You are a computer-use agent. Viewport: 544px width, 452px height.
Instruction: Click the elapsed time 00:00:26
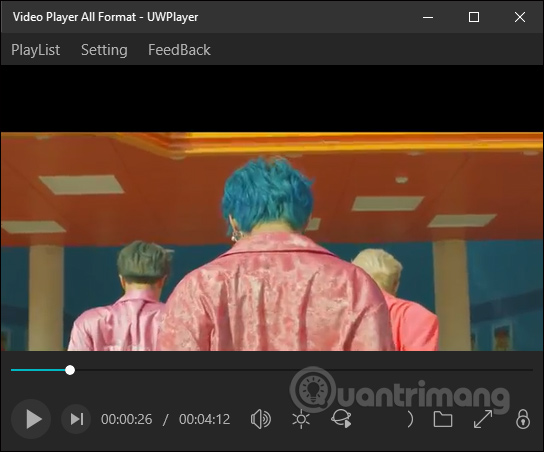click(126, 419)
